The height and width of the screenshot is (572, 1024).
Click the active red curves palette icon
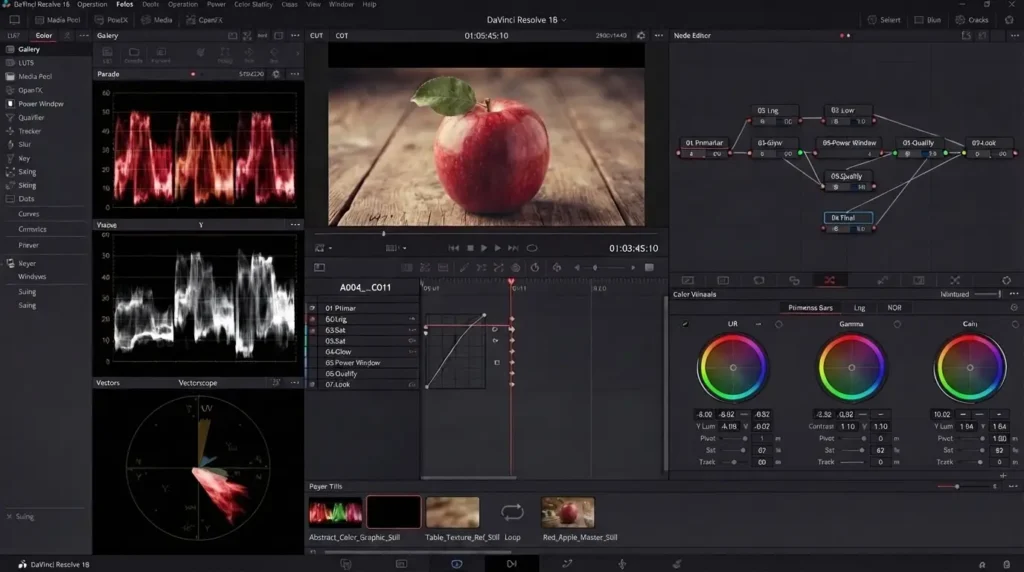click(x=829, y=280)
